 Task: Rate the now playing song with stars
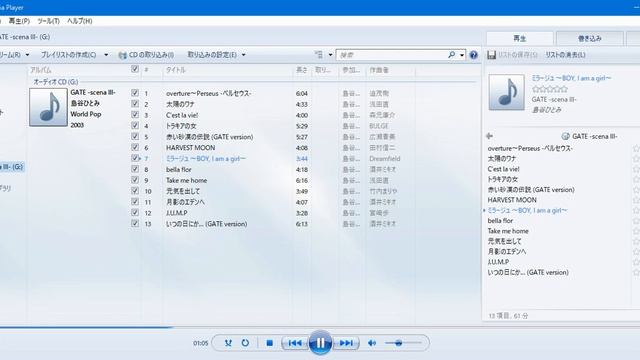coord(550,89)
